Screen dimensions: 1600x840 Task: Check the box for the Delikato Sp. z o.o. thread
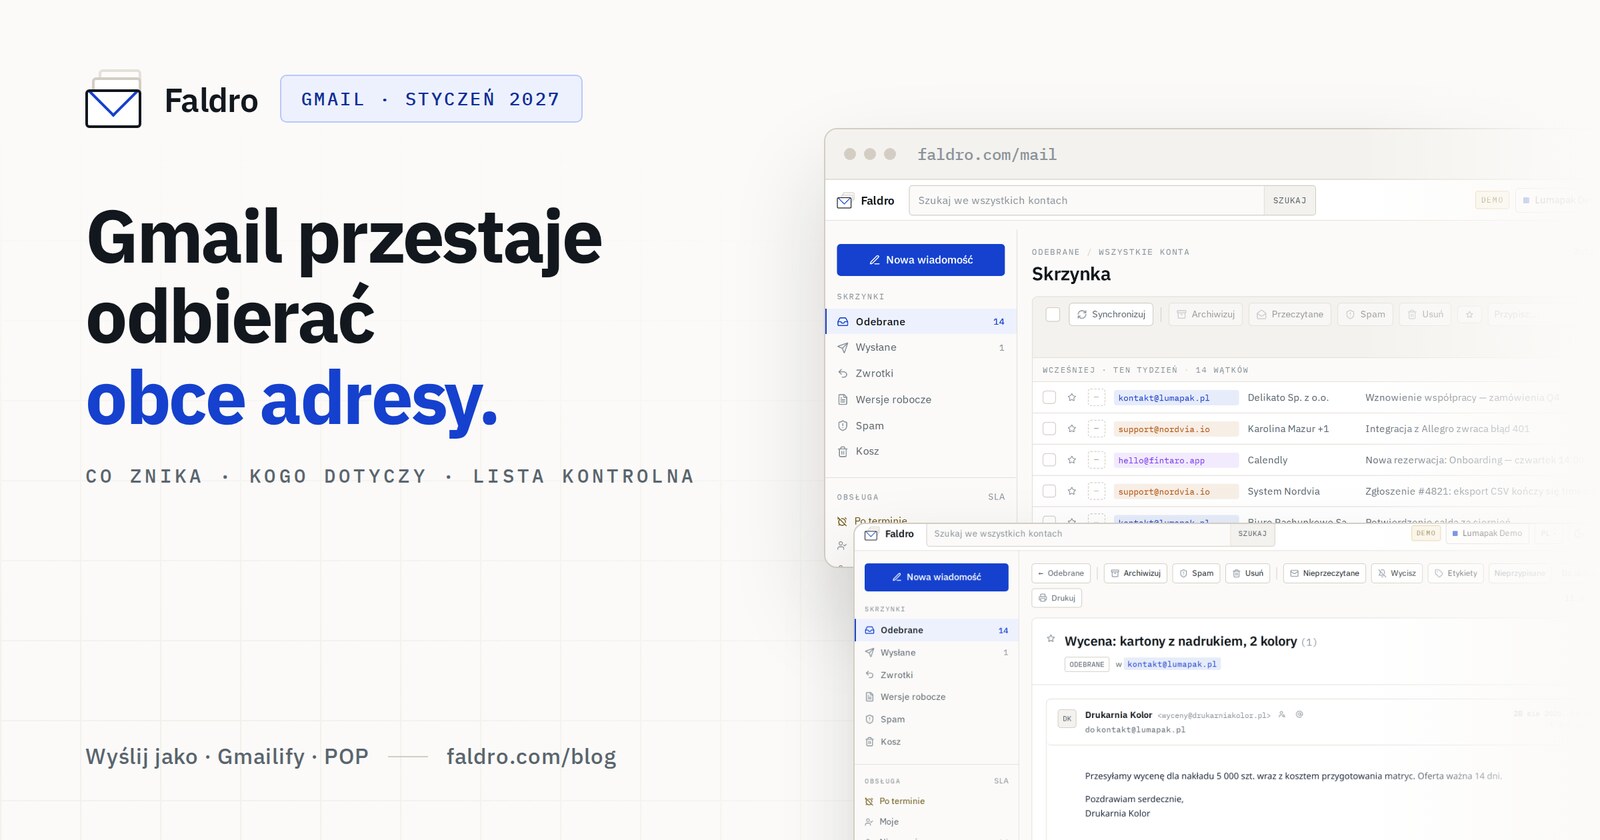pyautogui.click(x=1049, y=398)
